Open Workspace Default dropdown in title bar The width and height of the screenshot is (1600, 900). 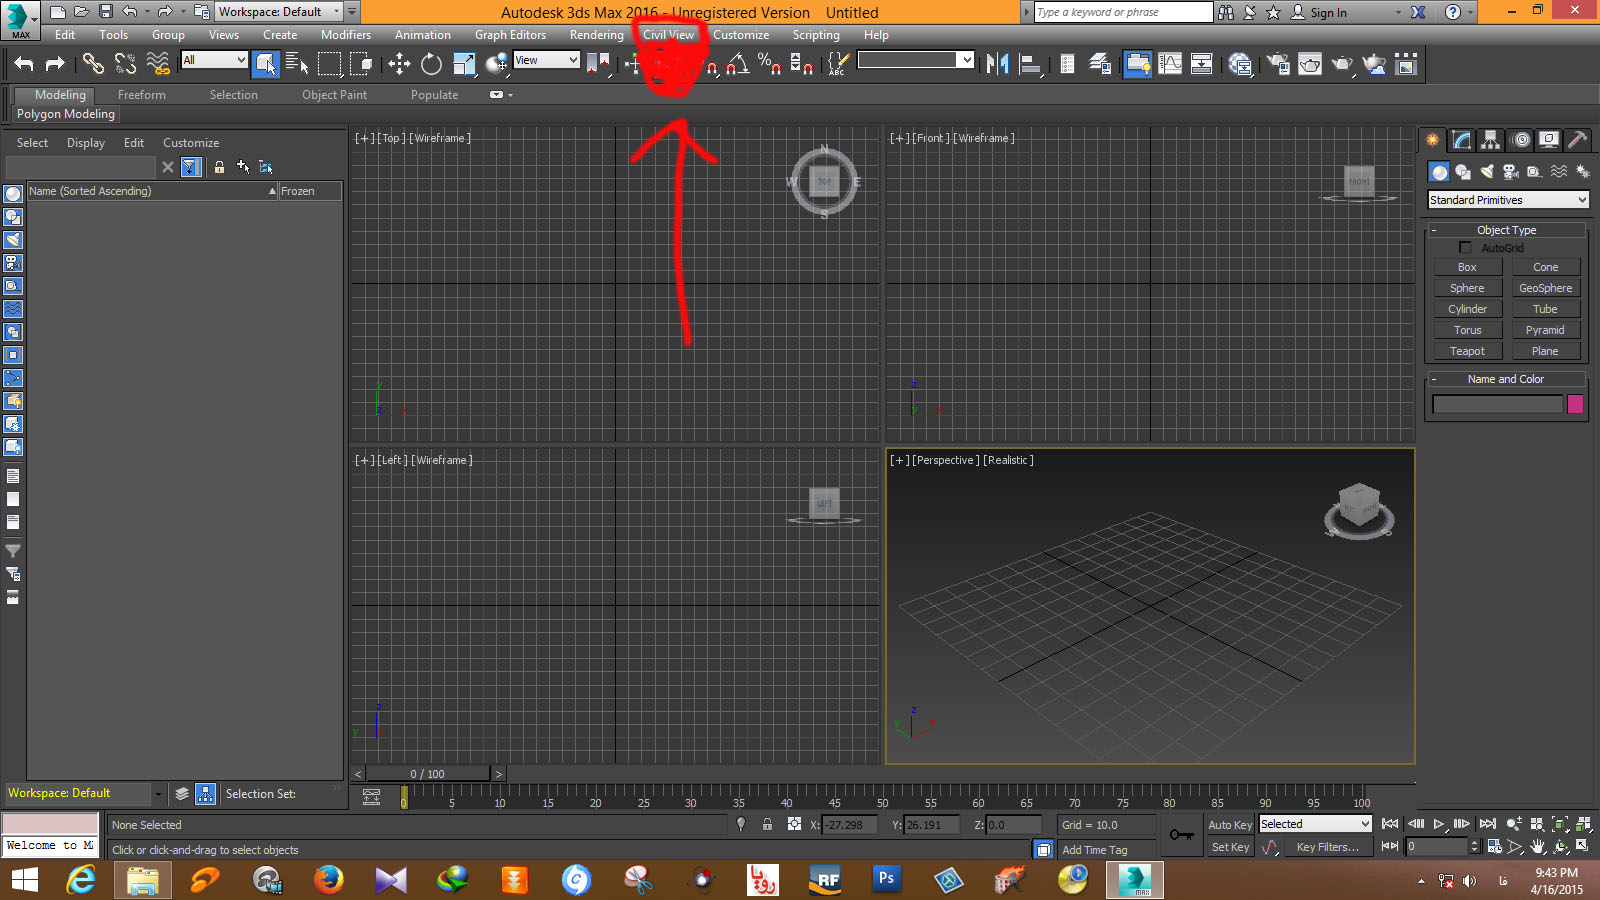point(279,12)
